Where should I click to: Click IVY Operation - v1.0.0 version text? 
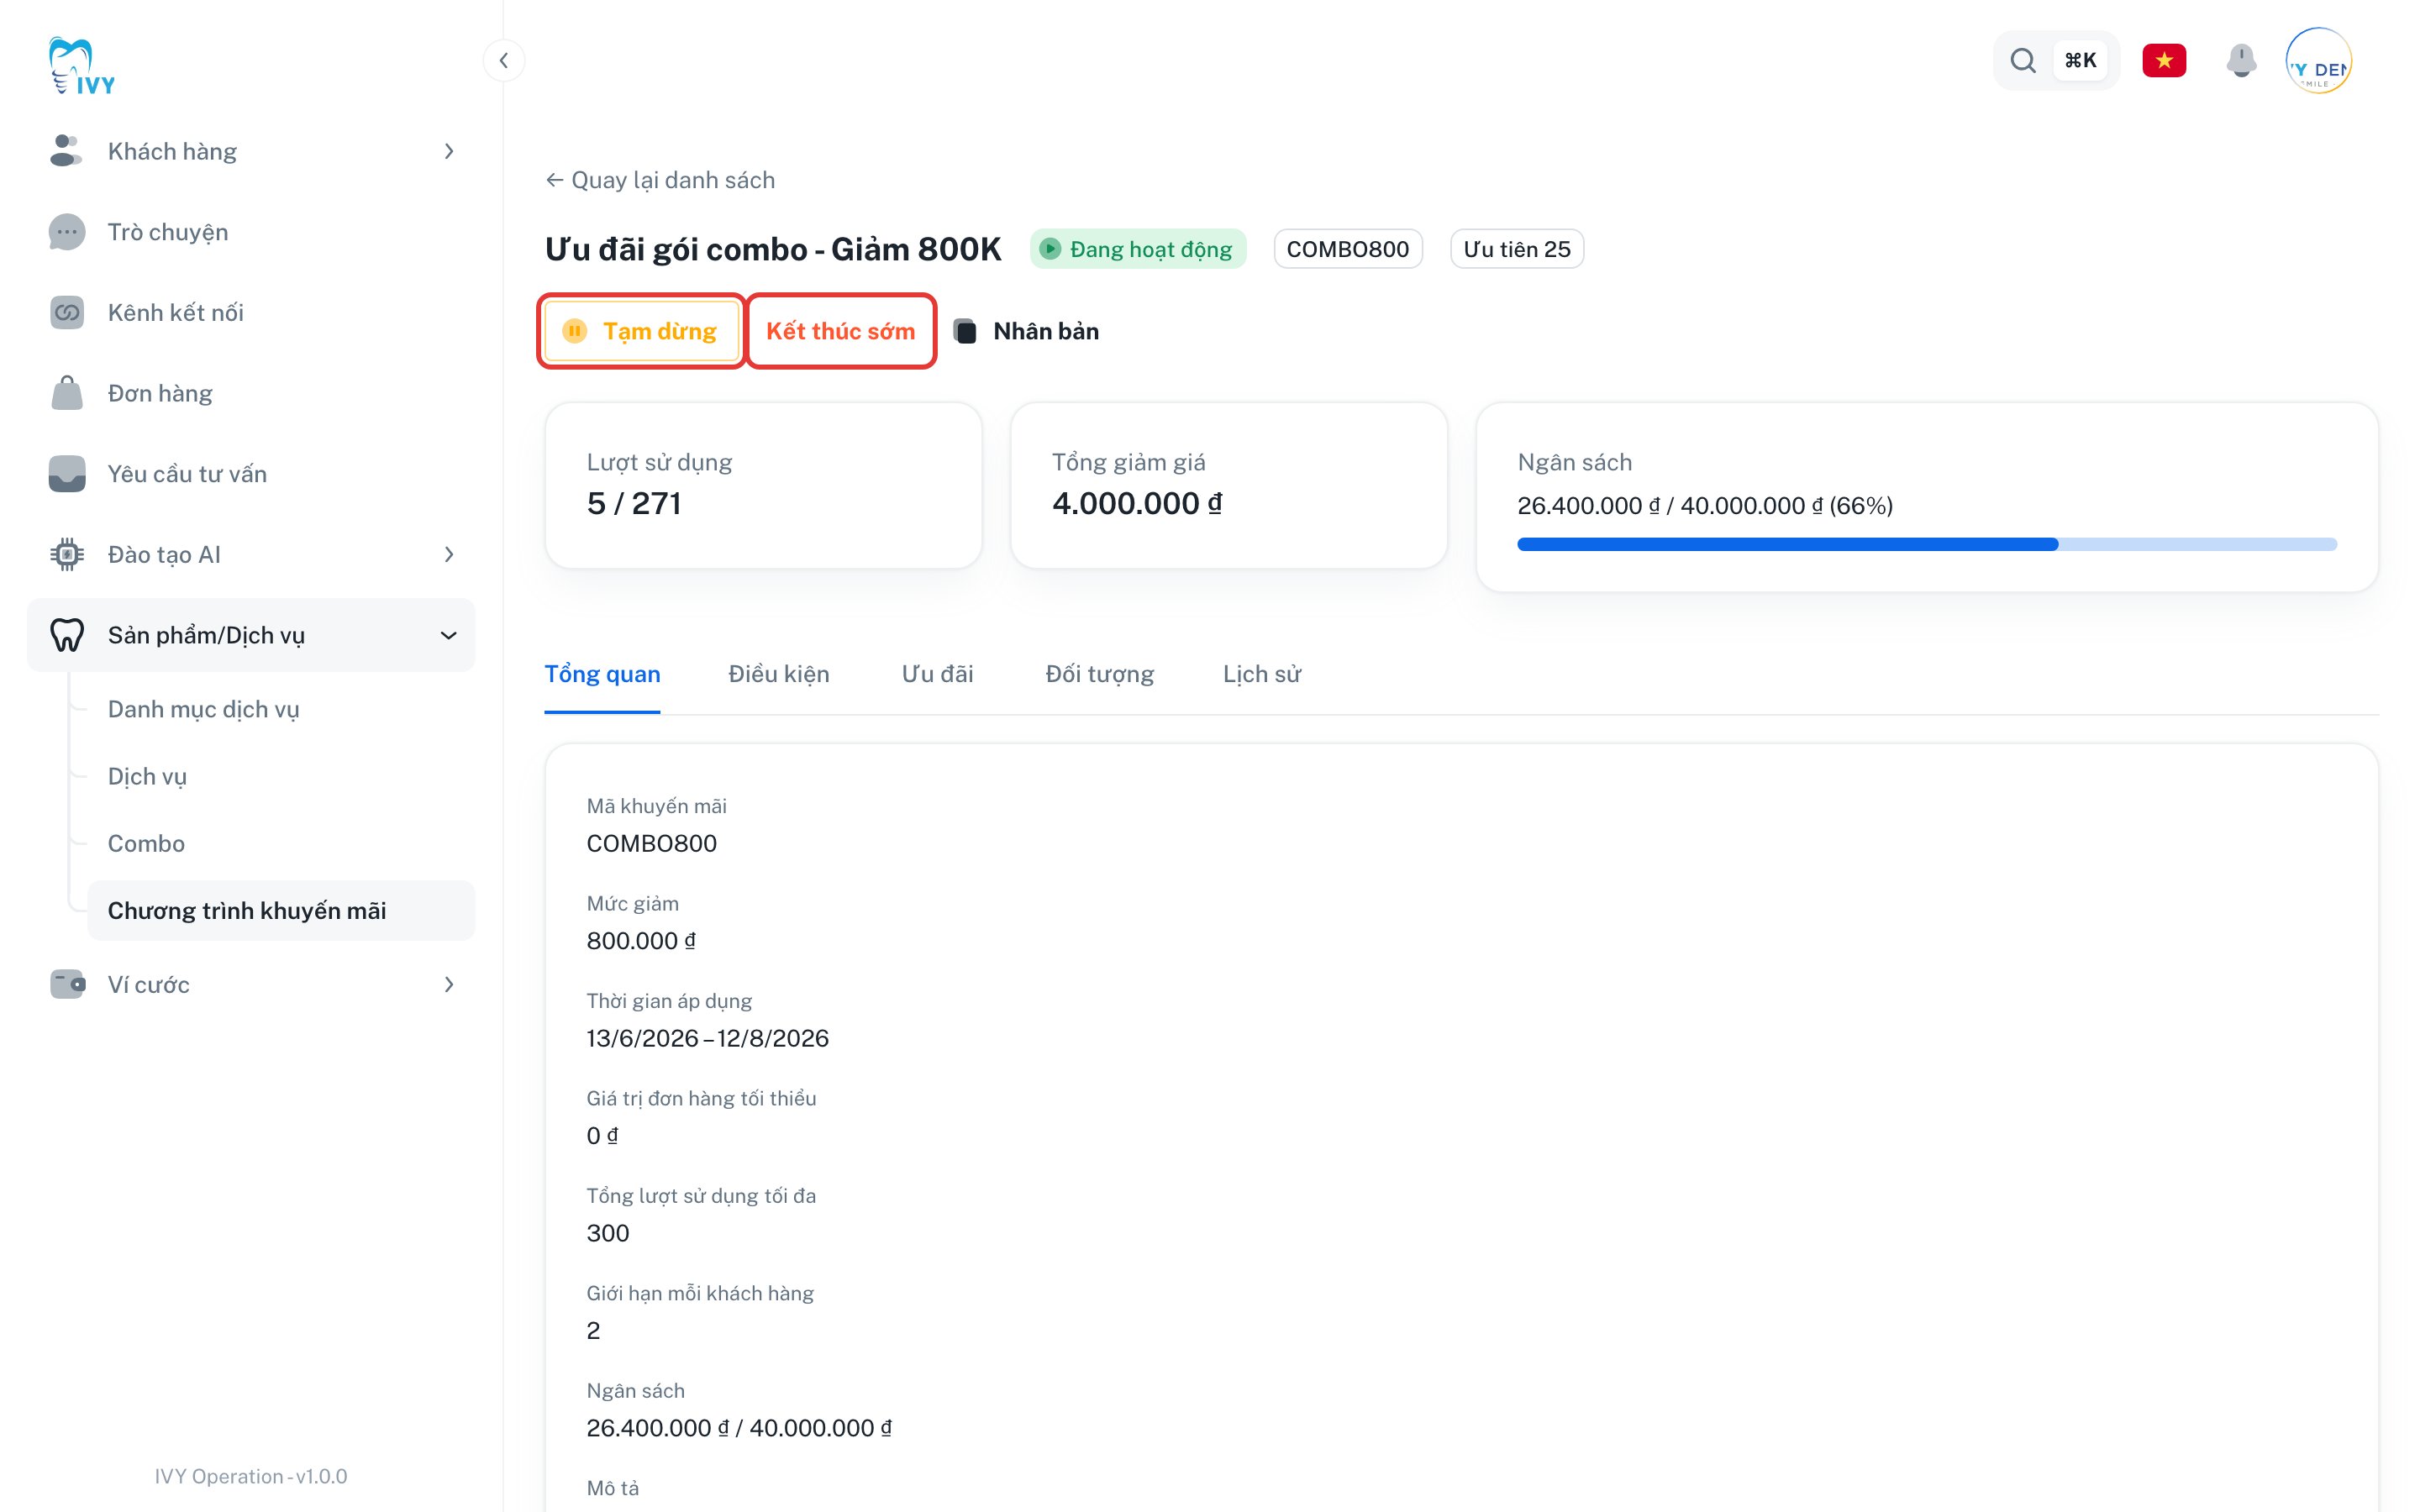(x=250, y=1476)
